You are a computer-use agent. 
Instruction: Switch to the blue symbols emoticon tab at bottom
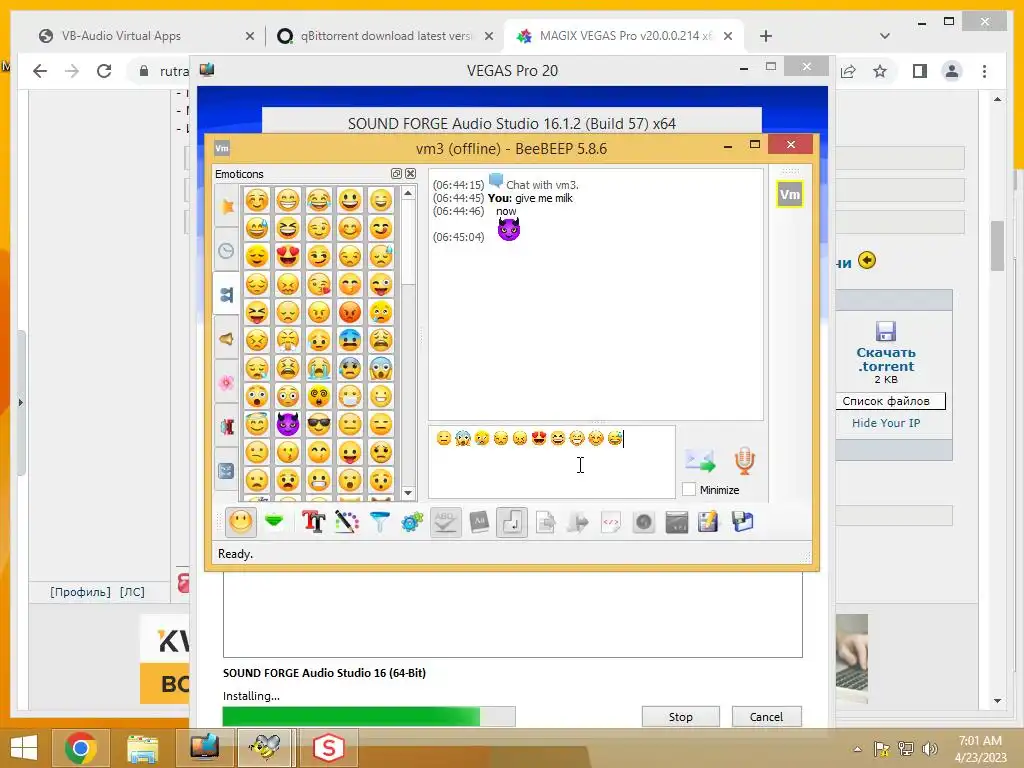227,470
